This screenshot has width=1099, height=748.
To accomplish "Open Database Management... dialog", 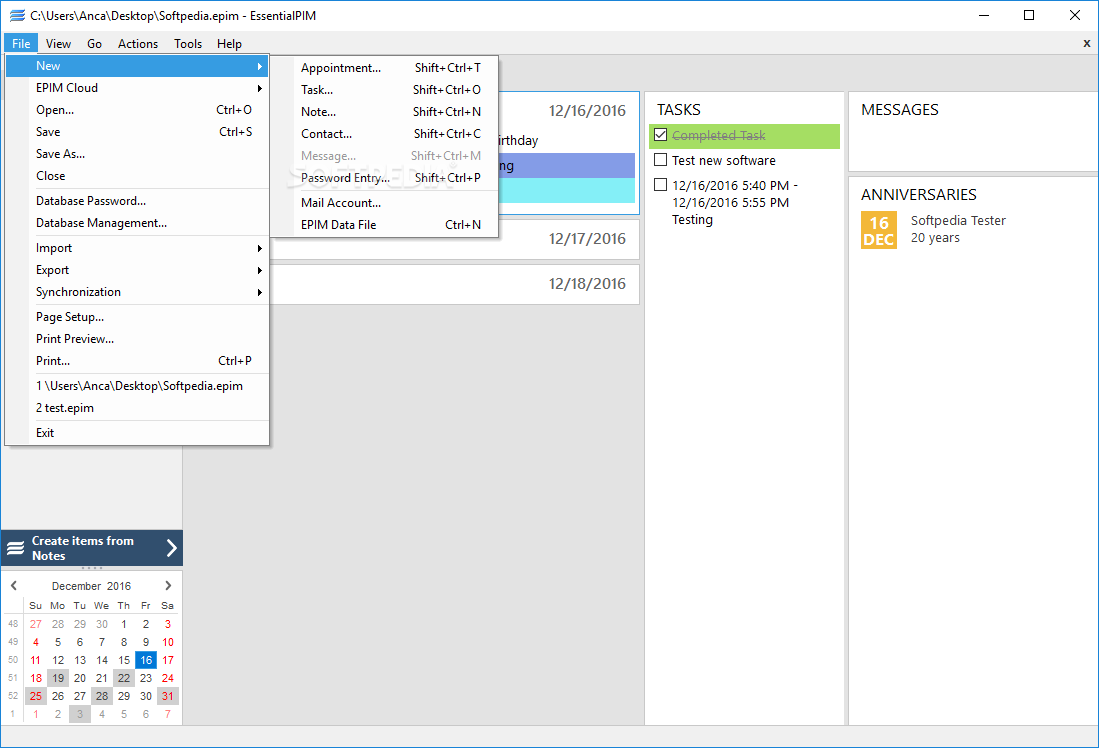I will (137, 223).
